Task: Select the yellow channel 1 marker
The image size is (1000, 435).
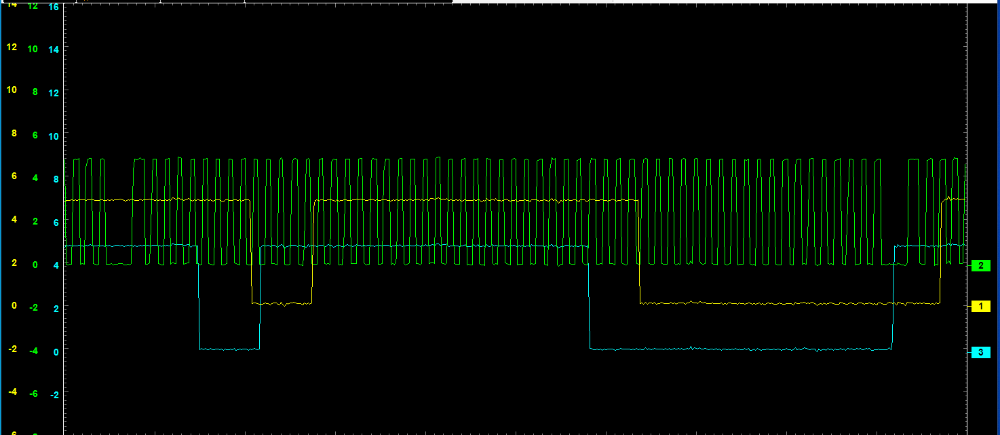Action: (982, 305)
